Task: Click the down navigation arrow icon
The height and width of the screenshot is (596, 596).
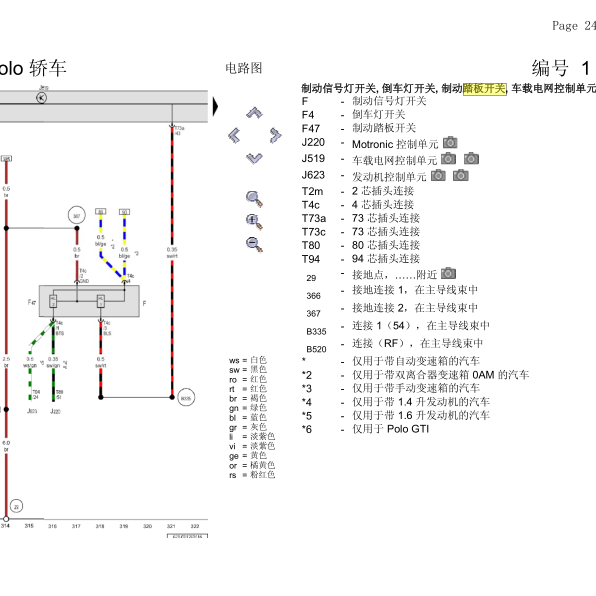Action: click(x=254, y=158)
